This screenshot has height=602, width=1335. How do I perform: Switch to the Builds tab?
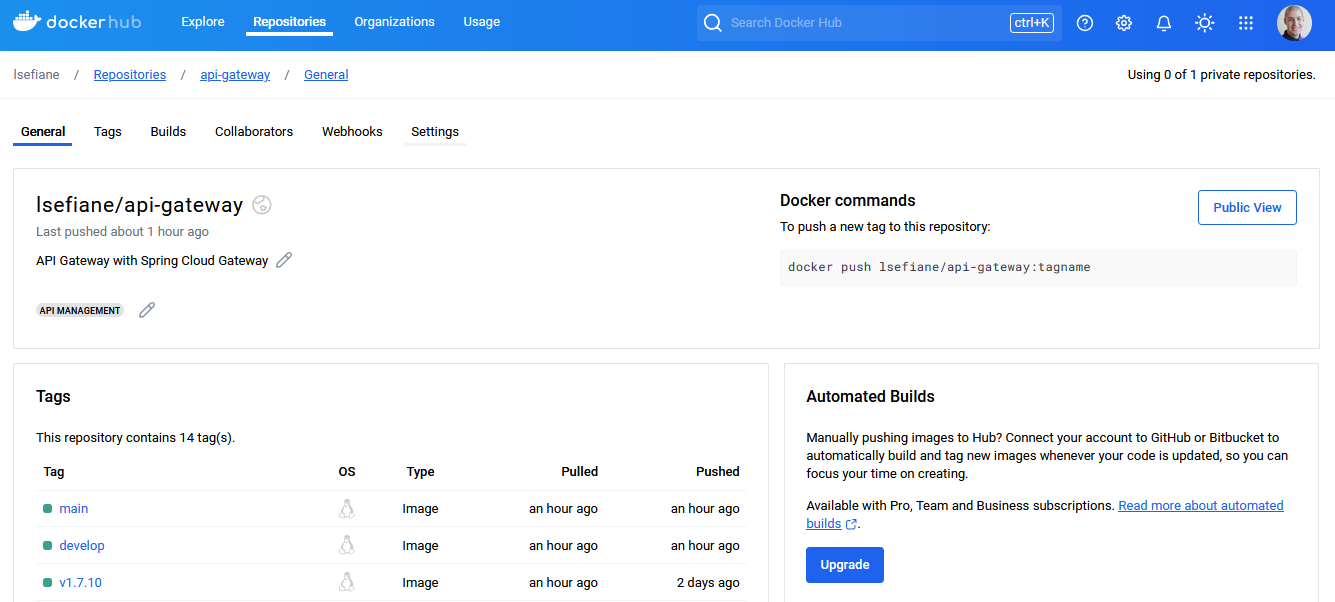168,132
